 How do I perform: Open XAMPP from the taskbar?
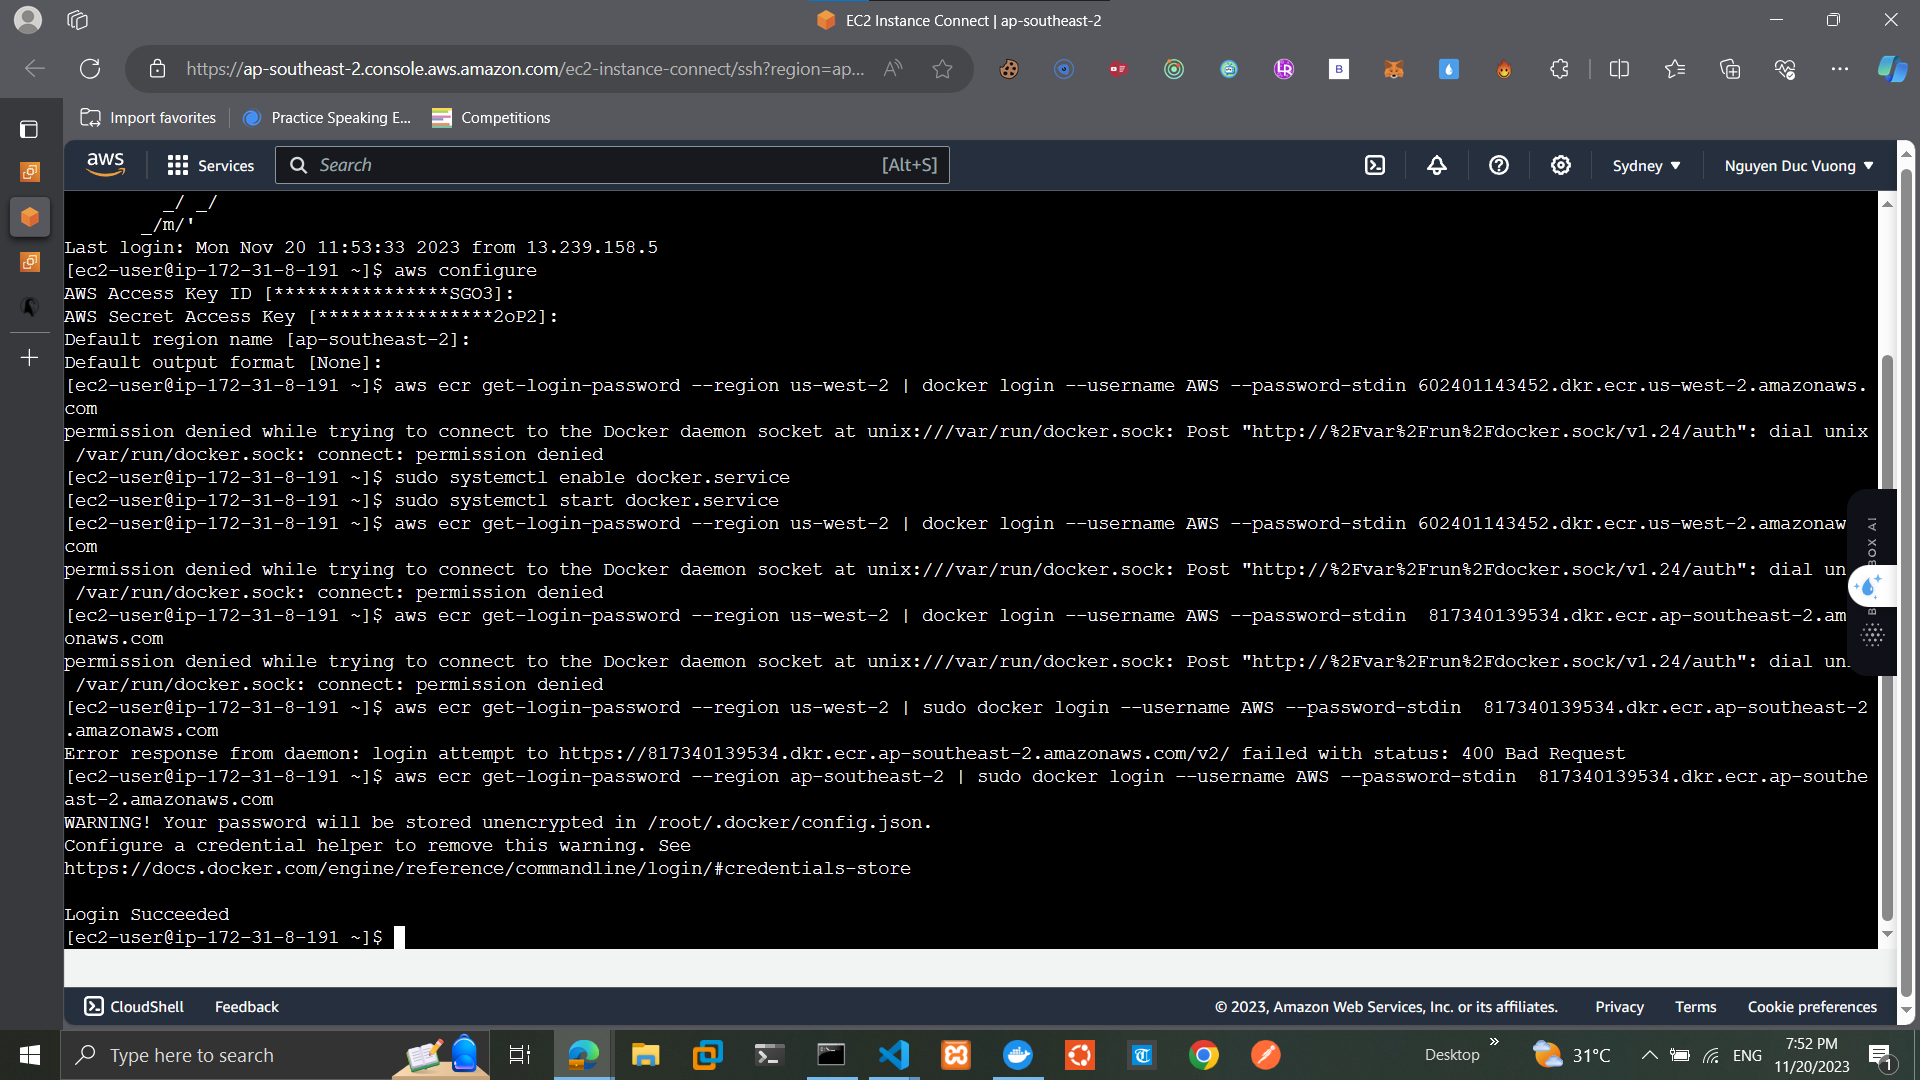coord(956,1055)
